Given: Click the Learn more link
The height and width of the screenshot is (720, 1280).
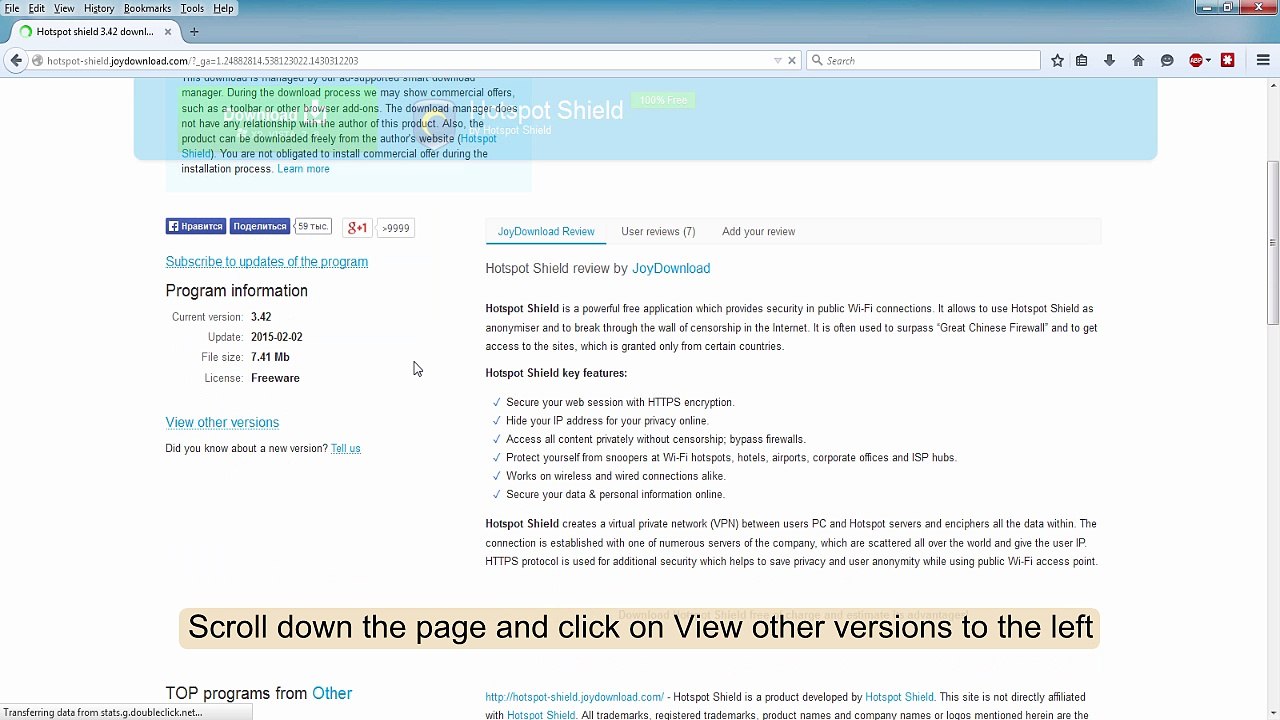Looking at the screenshot, I should coord(303,169).
